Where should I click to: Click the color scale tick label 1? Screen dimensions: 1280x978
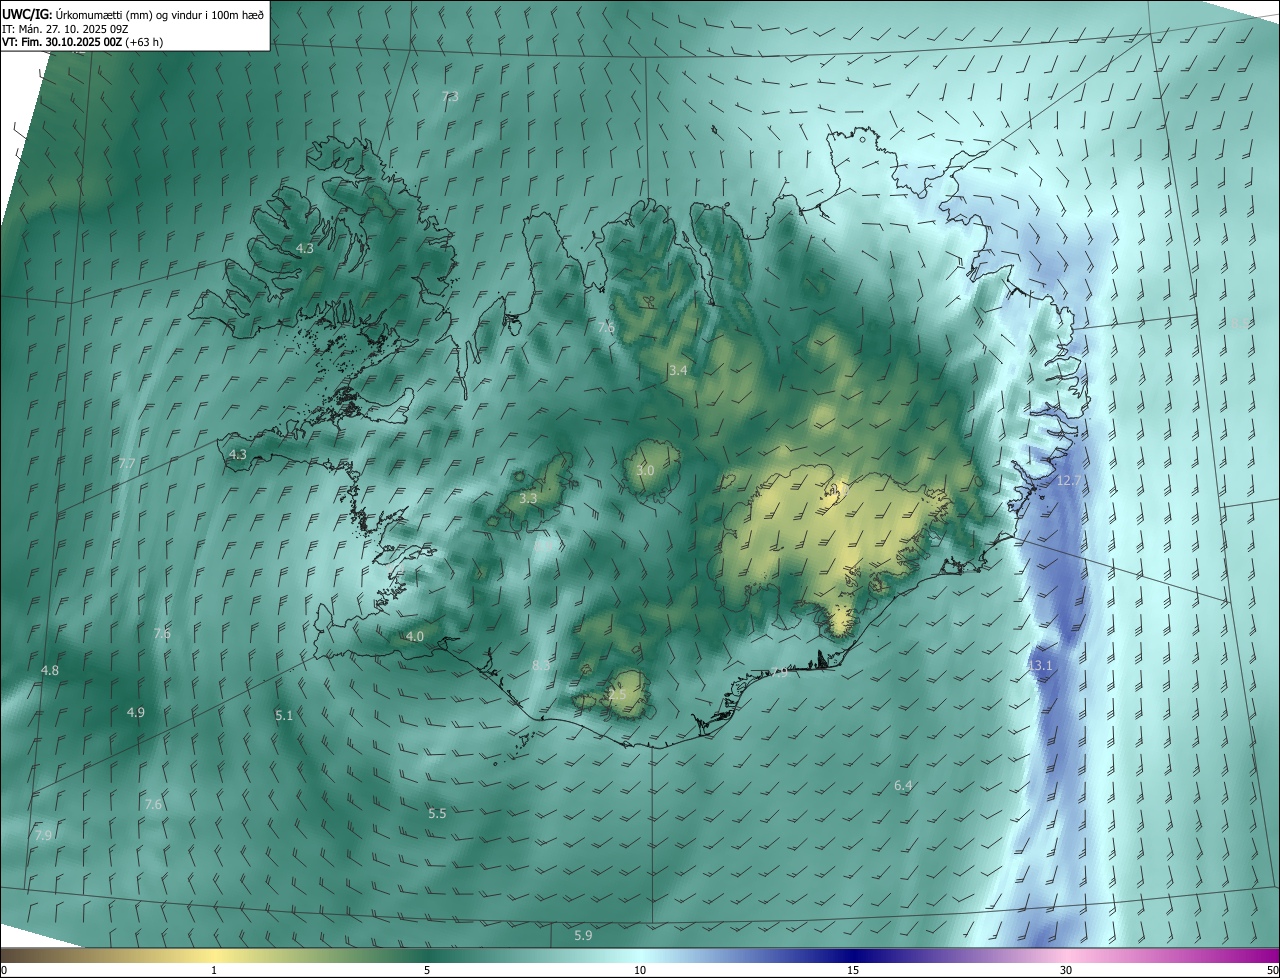tap(214, 970)
